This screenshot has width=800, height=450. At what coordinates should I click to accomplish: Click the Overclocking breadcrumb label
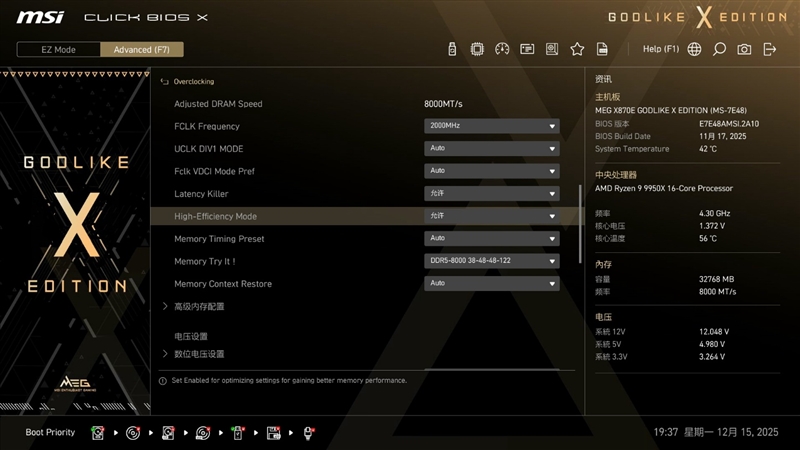click(194, 82)
